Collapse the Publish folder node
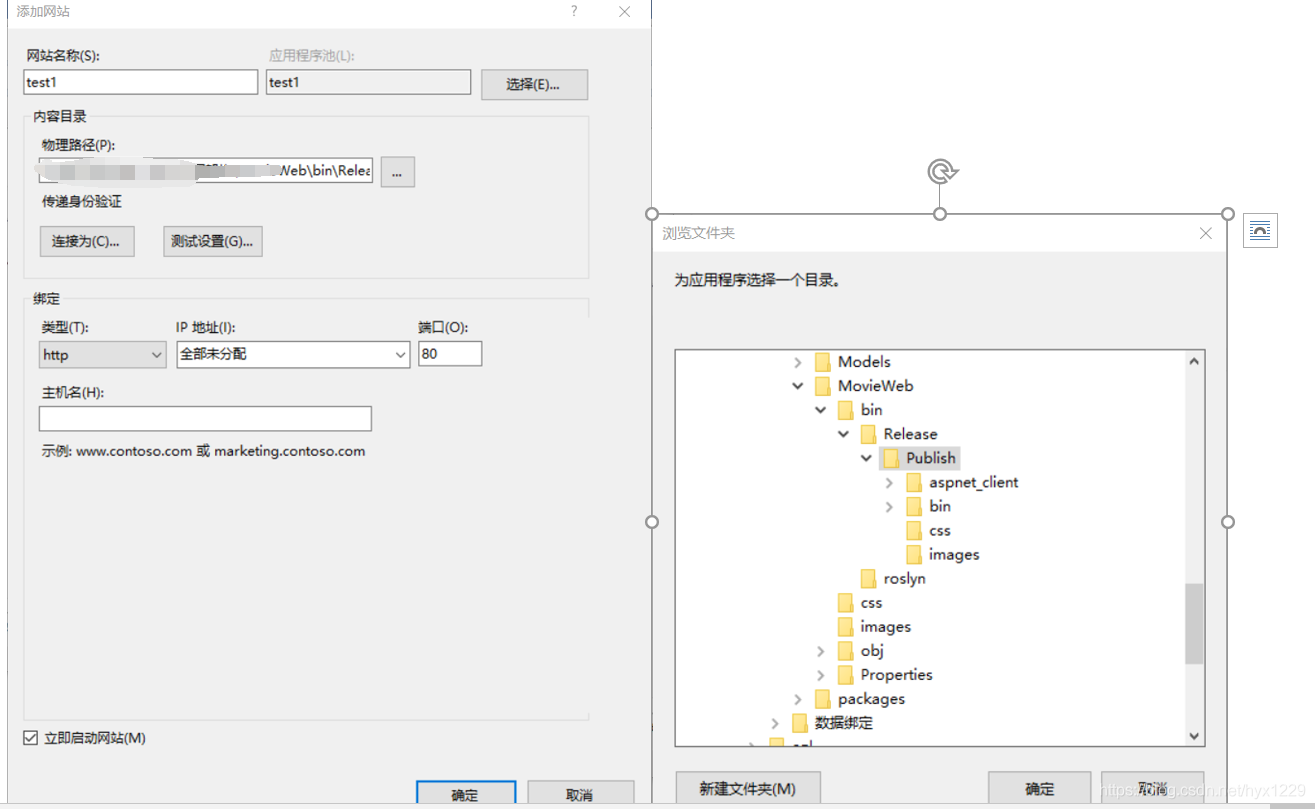Screen dimensions: 1315x809 click(x=867, y=458)
